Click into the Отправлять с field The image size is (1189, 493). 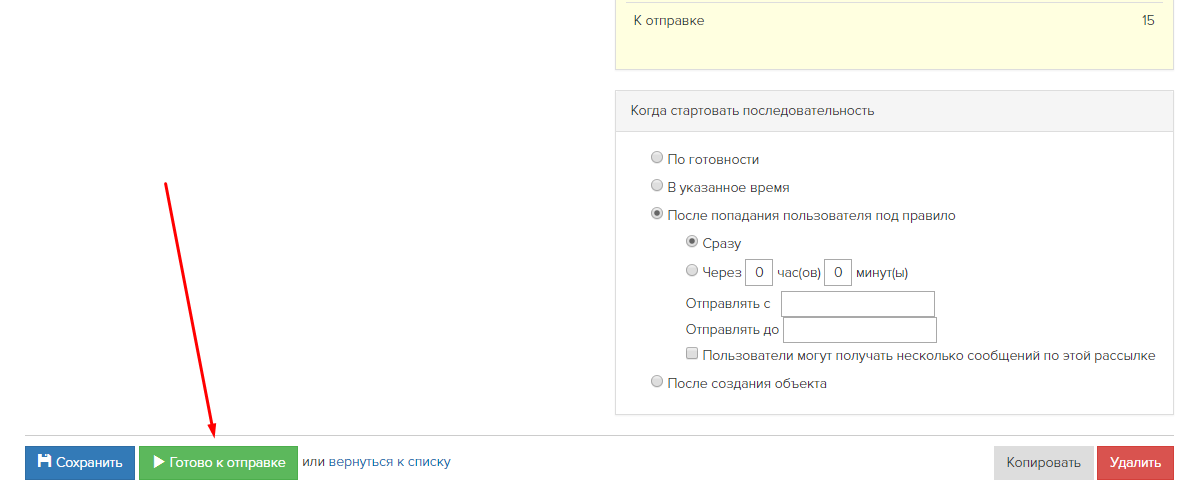pyautogui.click(x=858, y=304)
